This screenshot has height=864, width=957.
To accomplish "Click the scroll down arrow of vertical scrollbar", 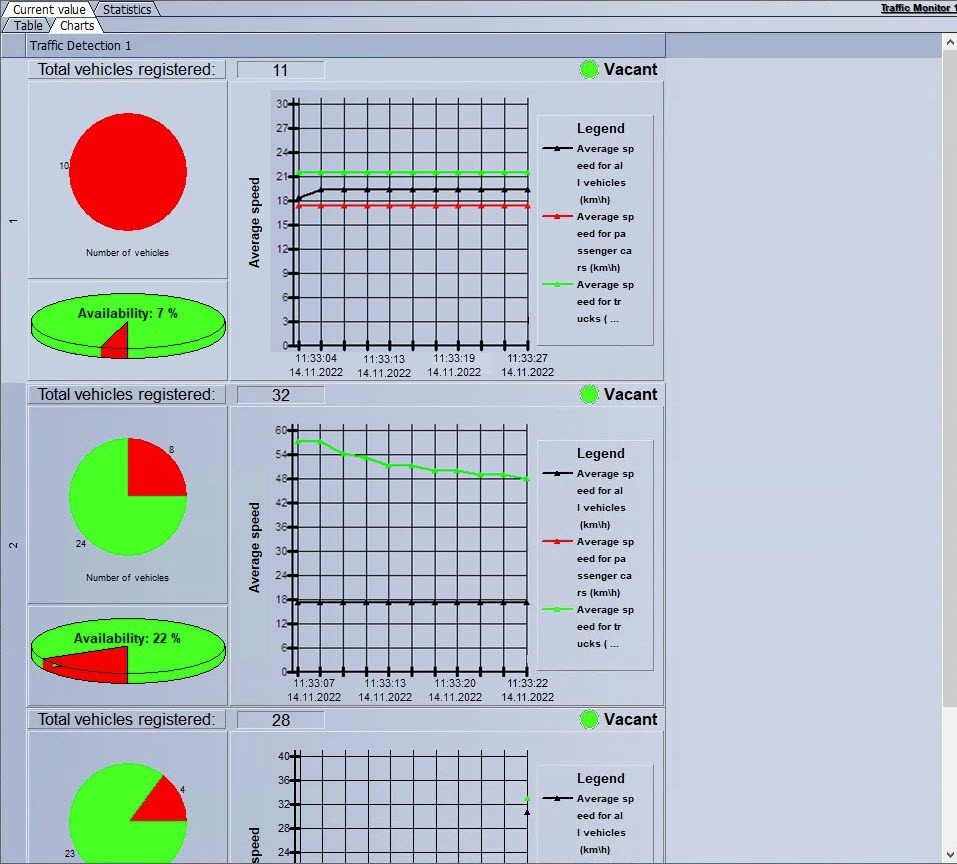I will point(950,854).
